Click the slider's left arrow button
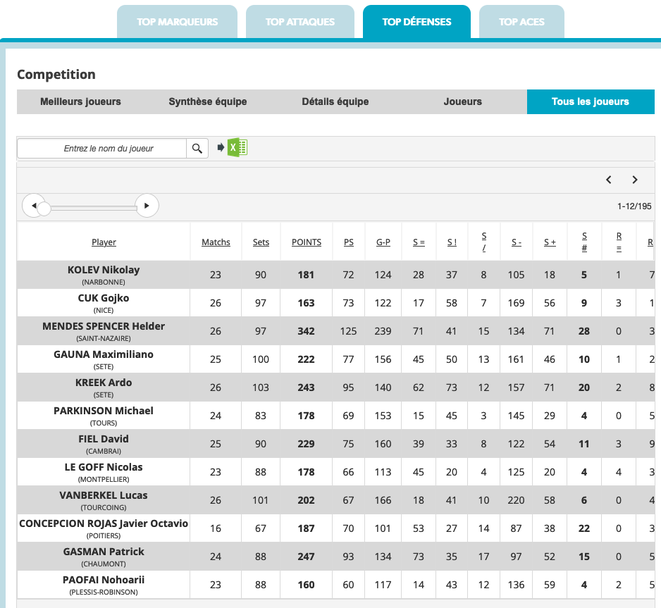661x608 pixels. point(34,206)
